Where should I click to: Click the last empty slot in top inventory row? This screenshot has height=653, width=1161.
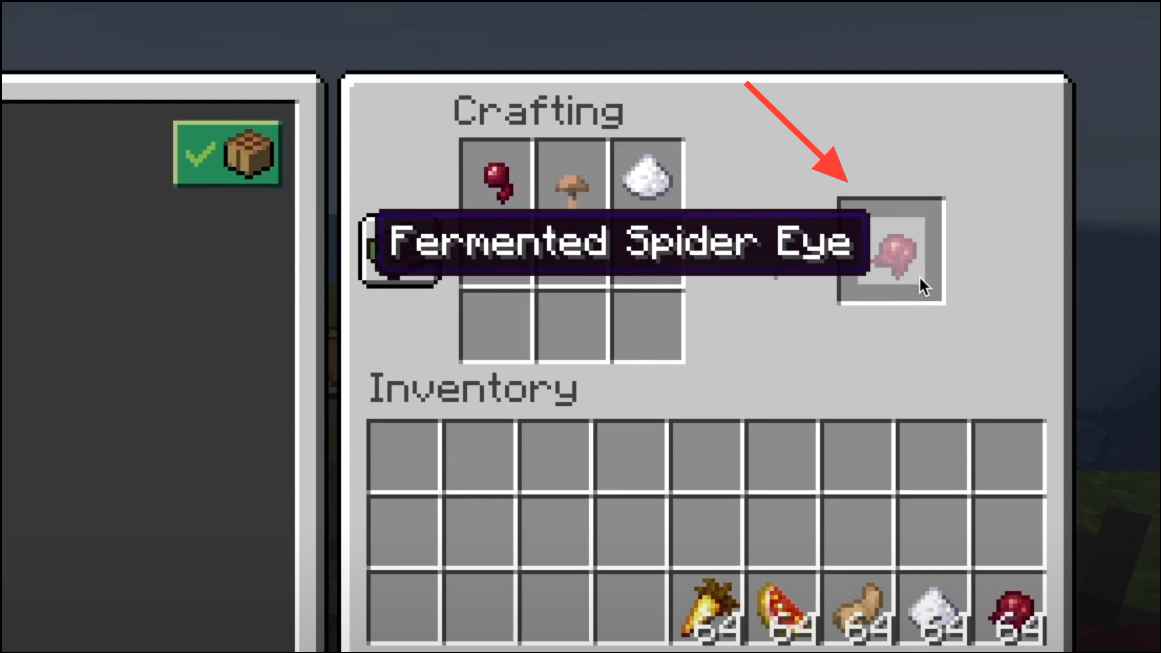[x=1009, y=456]
